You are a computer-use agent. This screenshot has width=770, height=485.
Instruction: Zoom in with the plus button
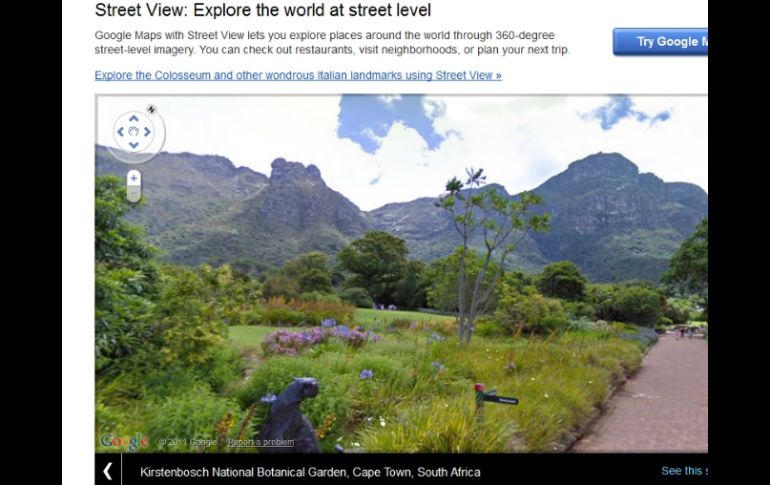tap(134, 178)
